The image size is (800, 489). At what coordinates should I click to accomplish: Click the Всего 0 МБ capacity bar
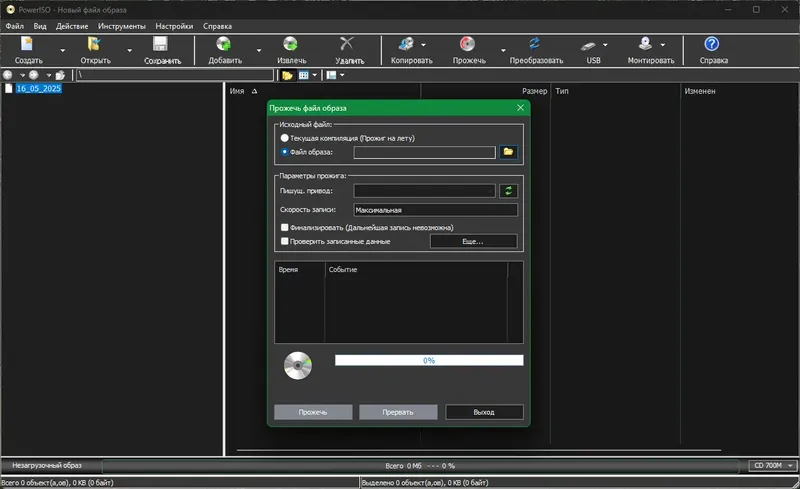(420, 466)
